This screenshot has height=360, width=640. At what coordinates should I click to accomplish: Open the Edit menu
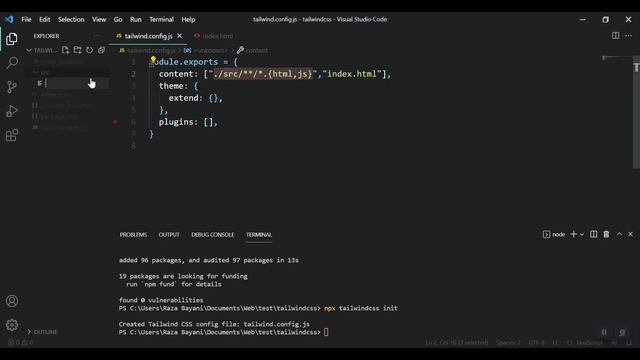(44, 19)
